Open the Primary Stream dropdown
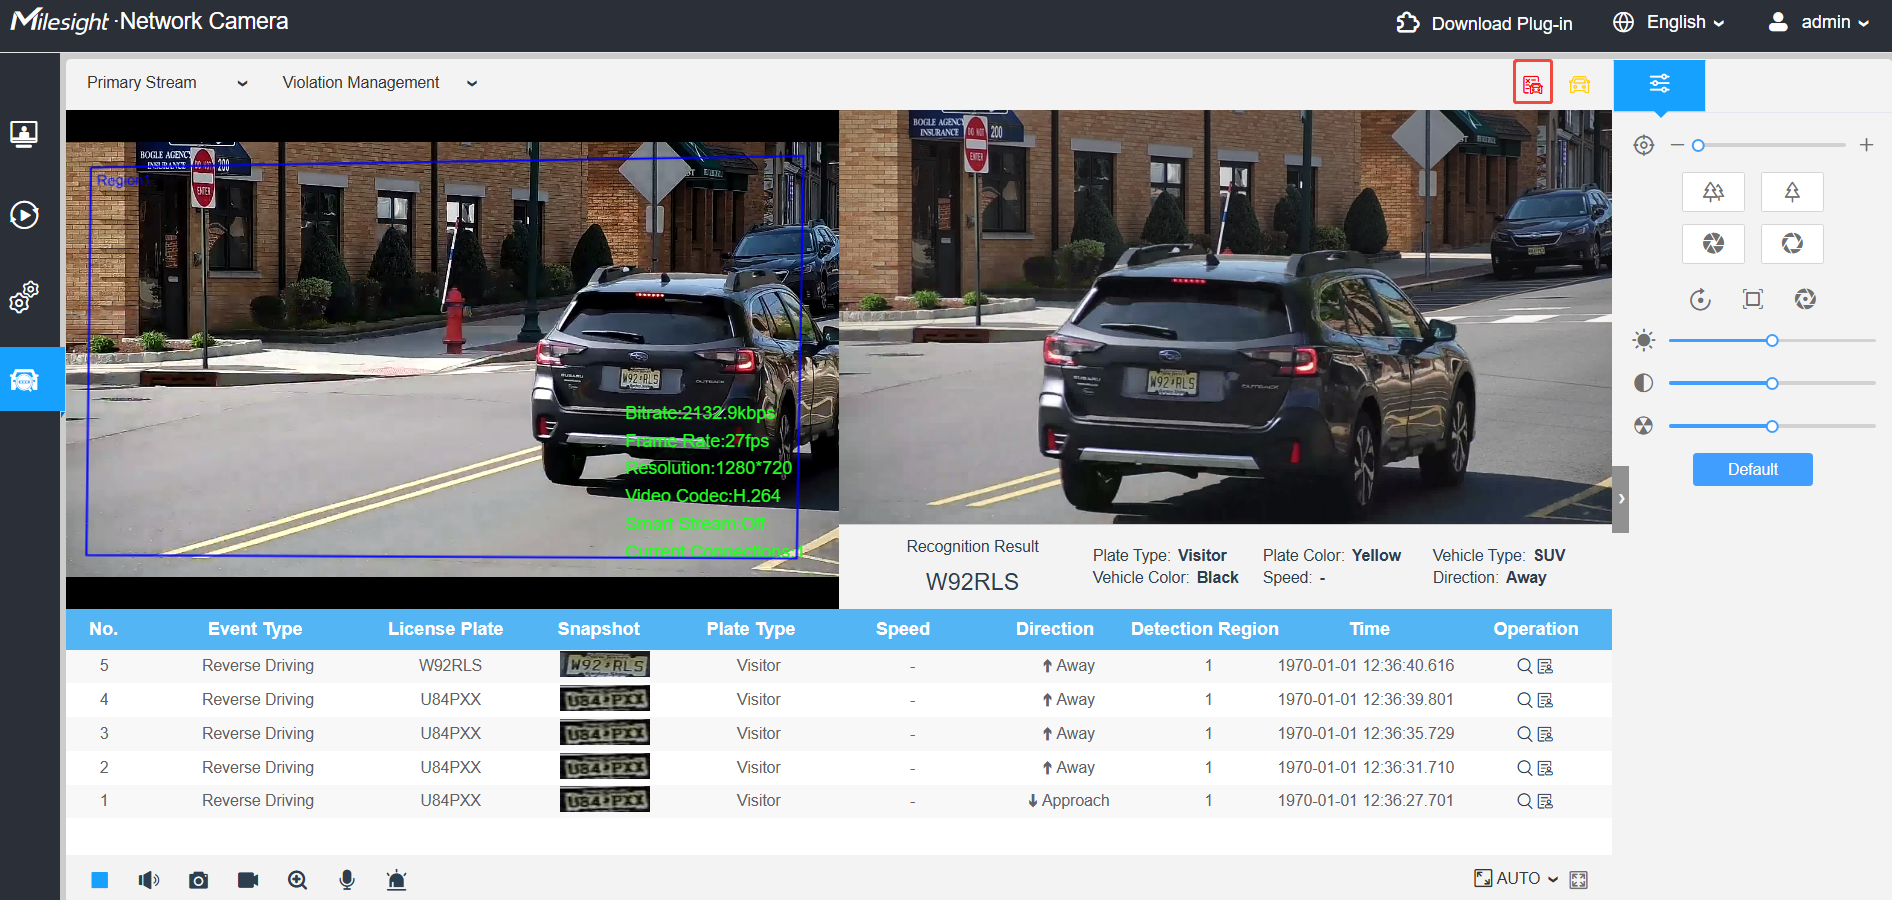This screenshot has height=900, width=1892. (167, 83)
